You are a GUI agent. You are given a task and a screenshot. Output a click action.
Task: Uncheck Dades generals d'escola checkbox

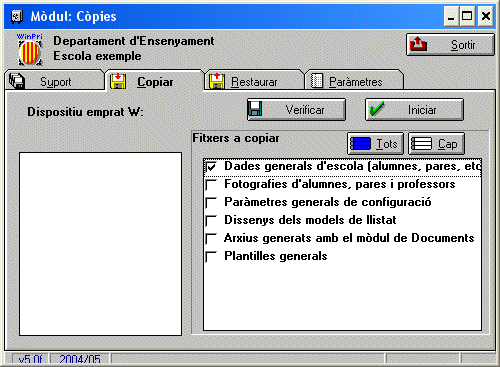coord(211,166)
